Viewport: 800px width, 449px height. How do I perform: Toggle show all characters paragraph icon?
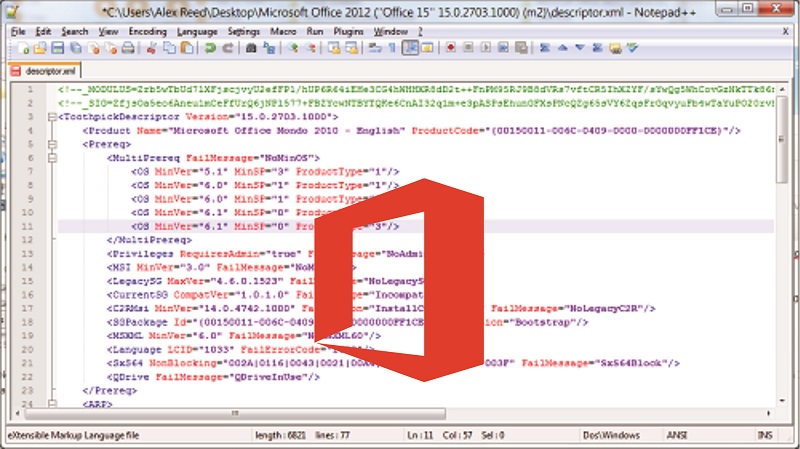tap(392, 48)
